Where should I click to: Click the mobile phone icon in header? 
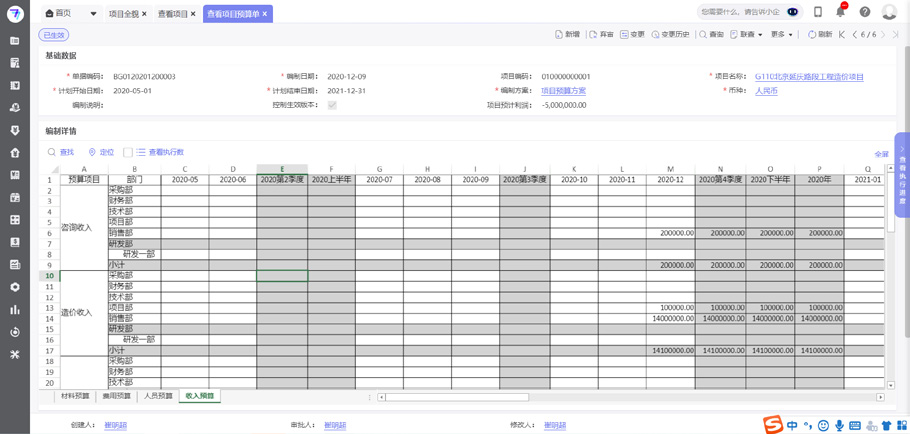(x=817, y=12)
